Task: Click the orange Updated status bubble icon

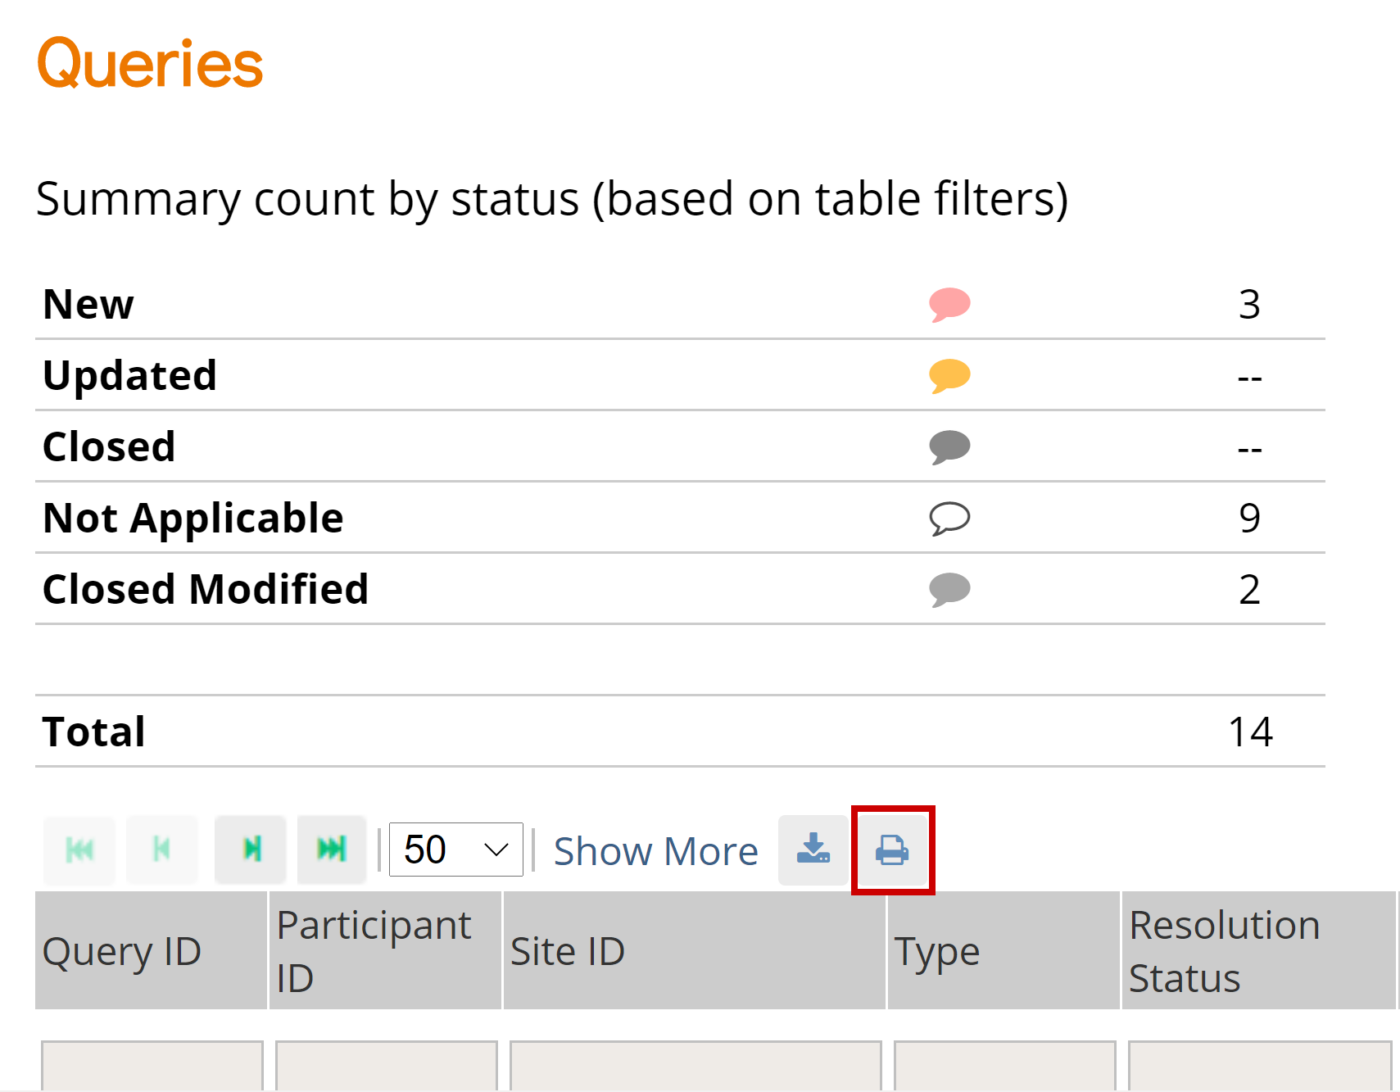Action: click(949, 375)
